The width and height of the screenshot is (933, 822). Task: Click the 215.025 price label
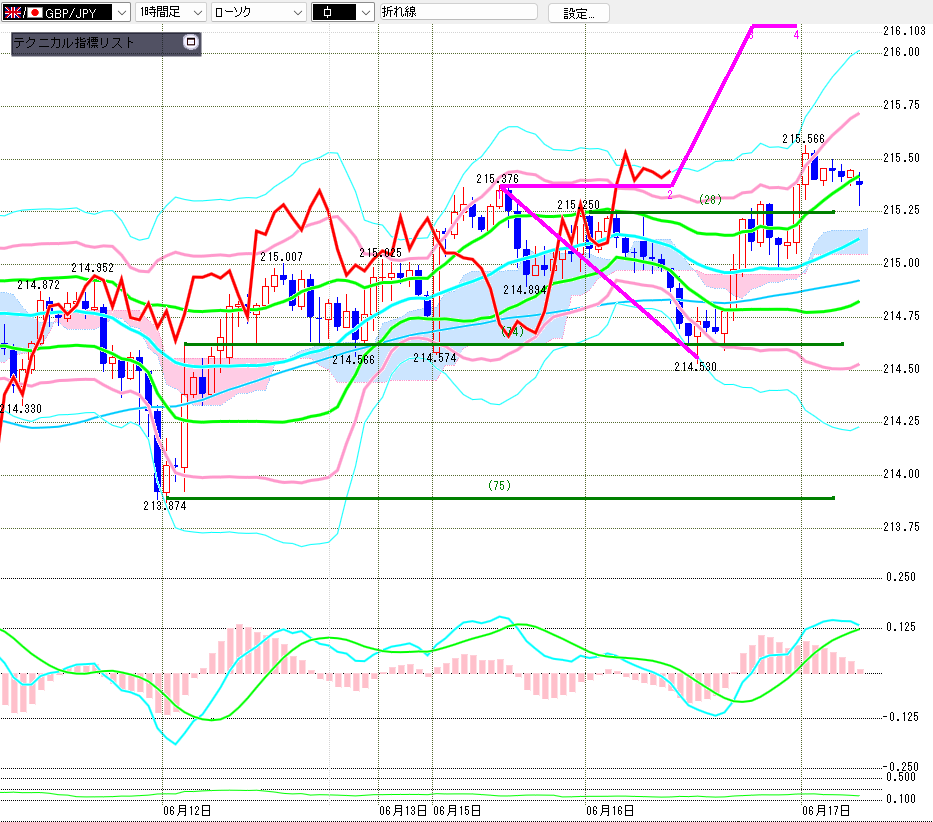coord(381,253)
